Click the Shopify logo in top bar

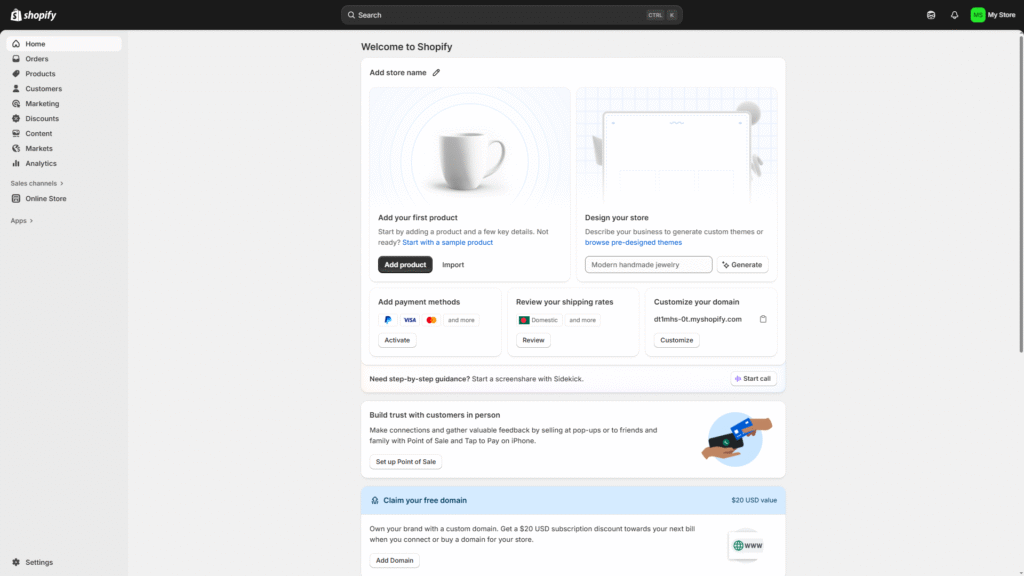(34, 15)
